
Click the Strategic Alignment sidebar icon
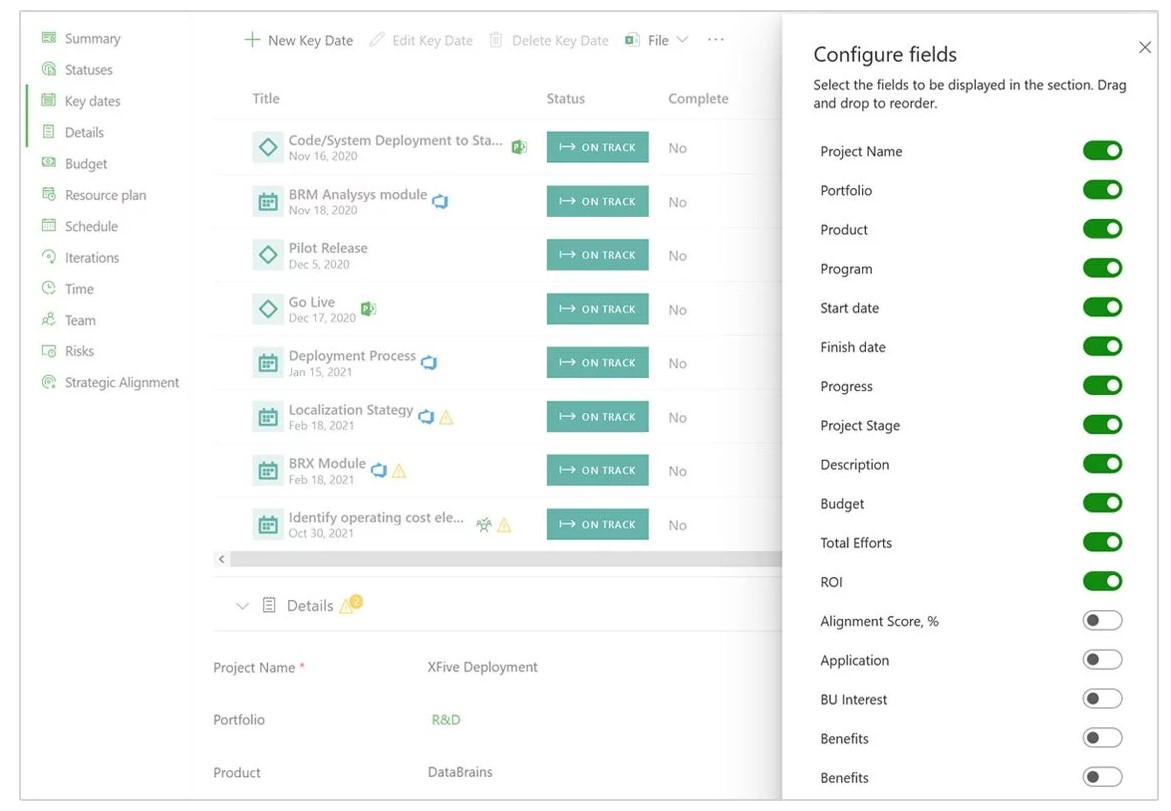click(x=48, y=382)
